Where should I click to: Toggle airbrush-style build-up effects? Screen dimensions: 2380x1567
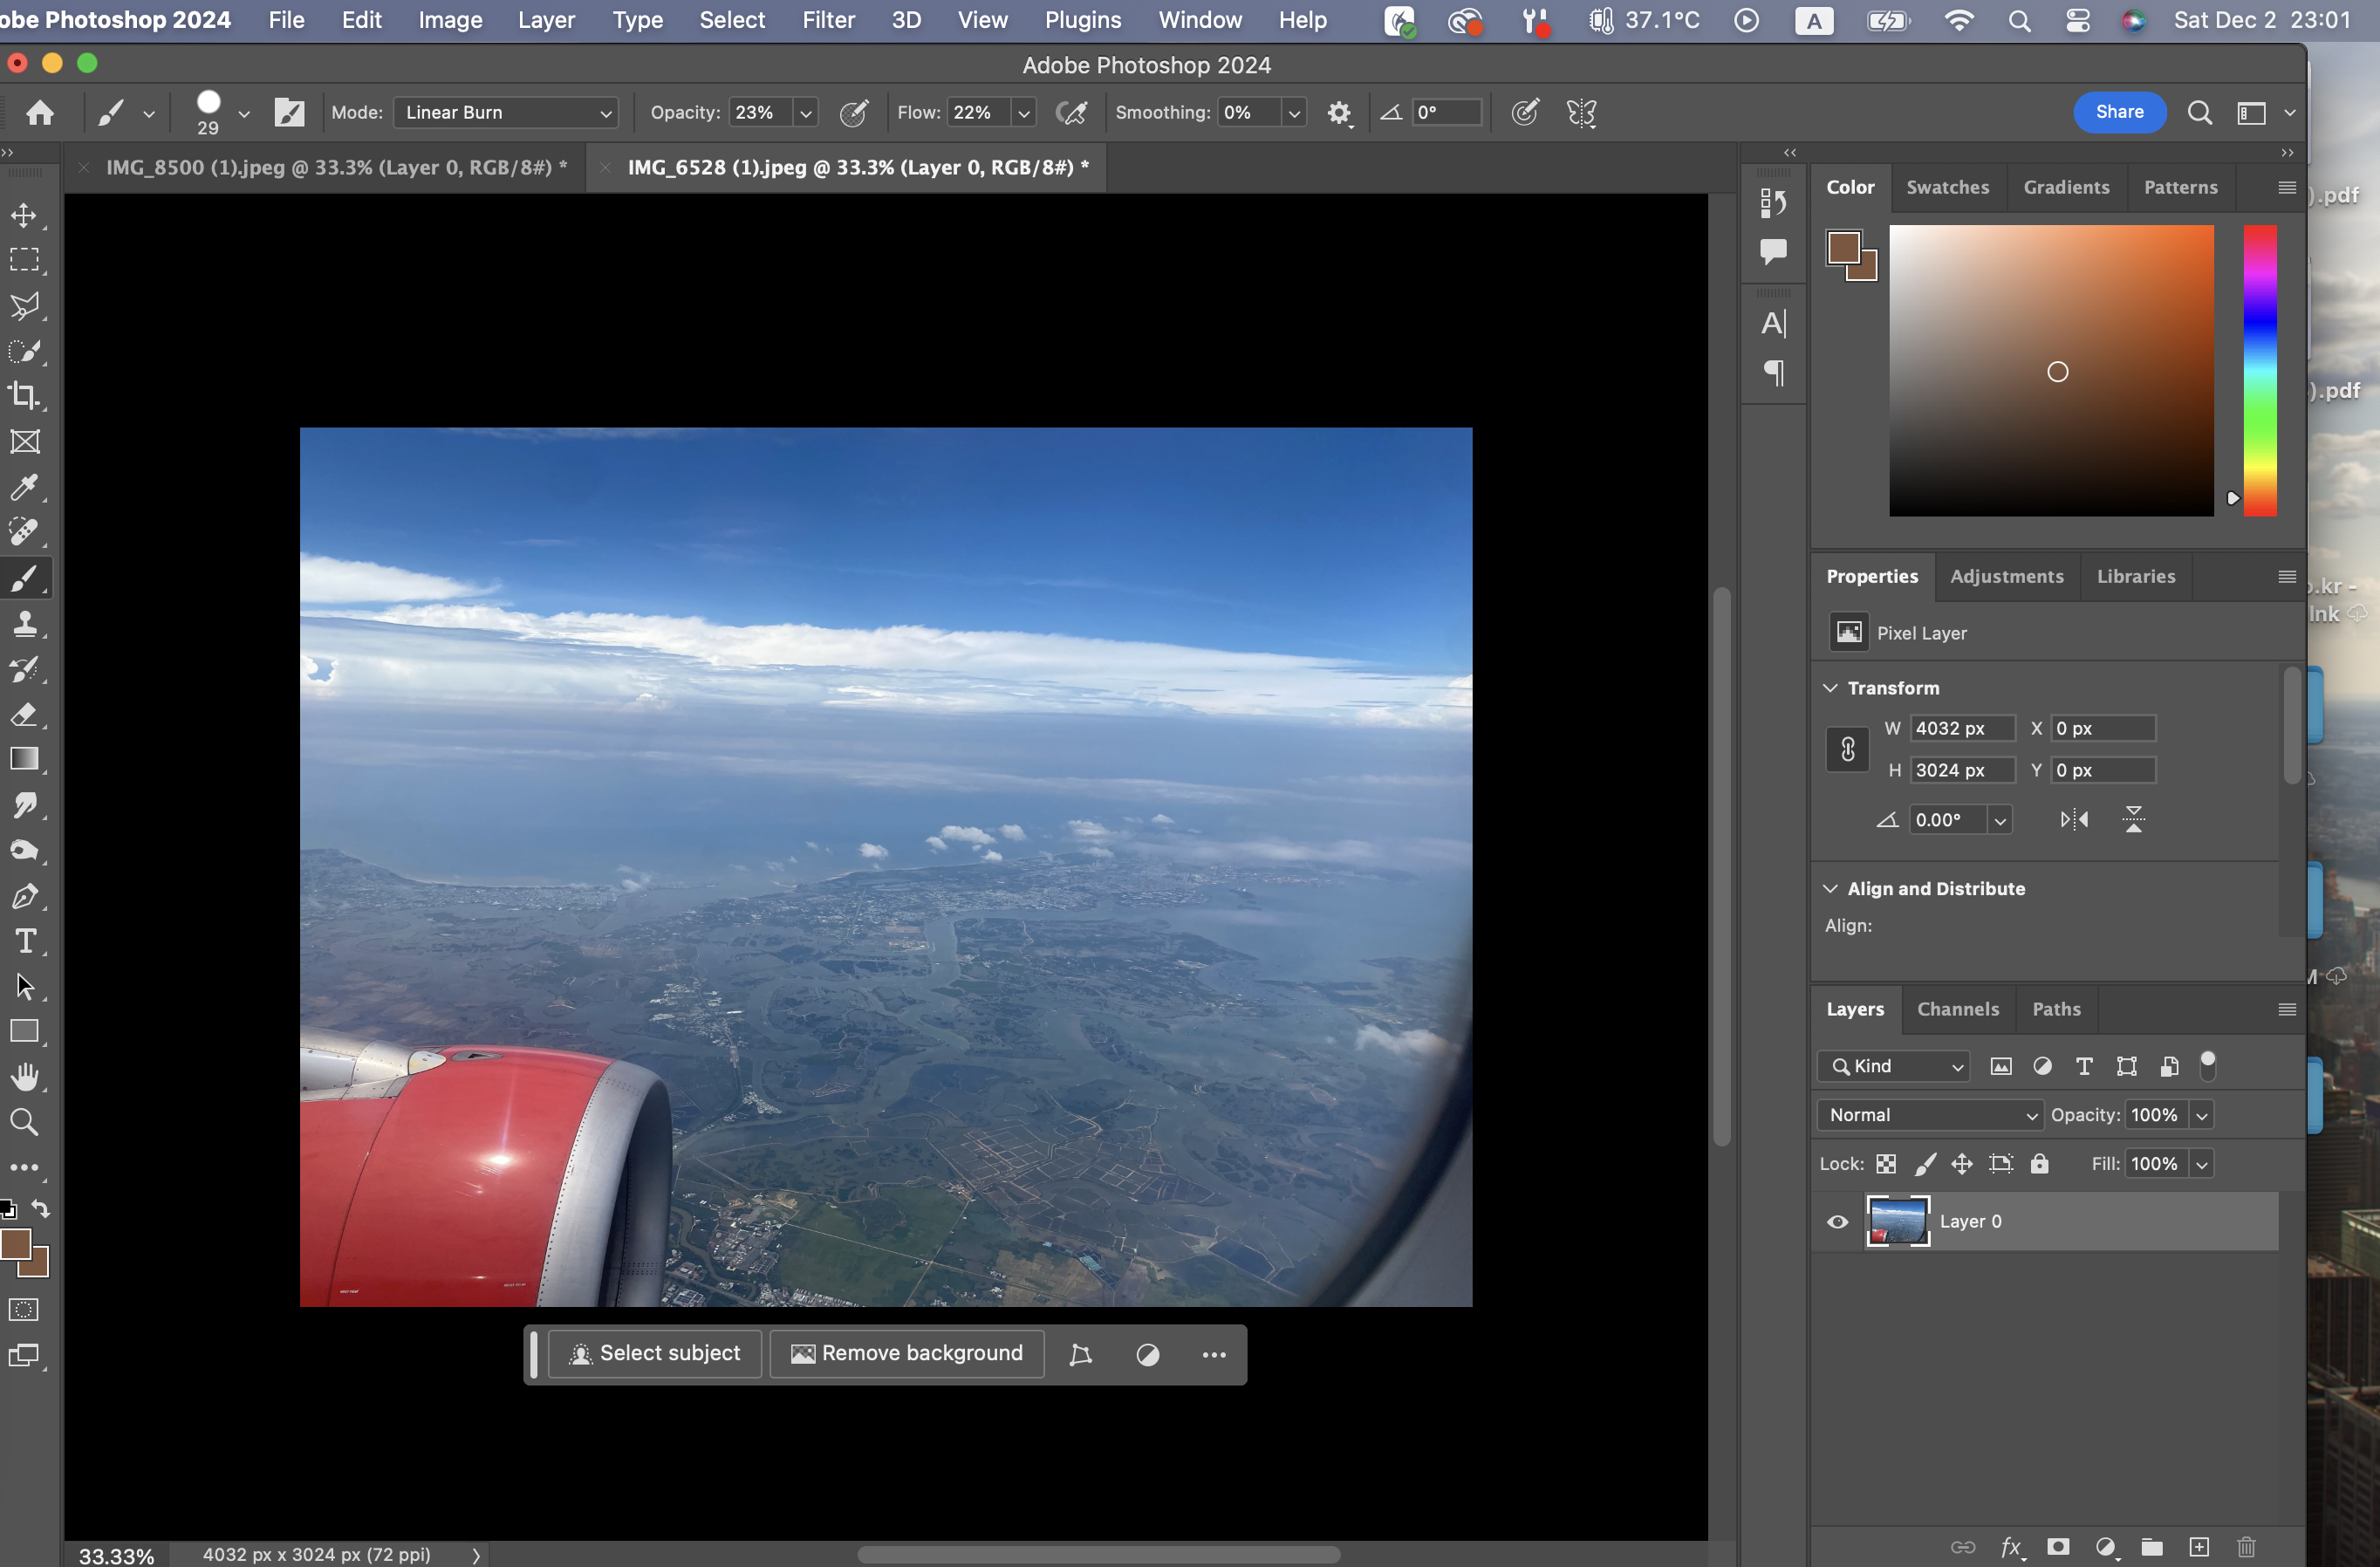(1071, 112)
